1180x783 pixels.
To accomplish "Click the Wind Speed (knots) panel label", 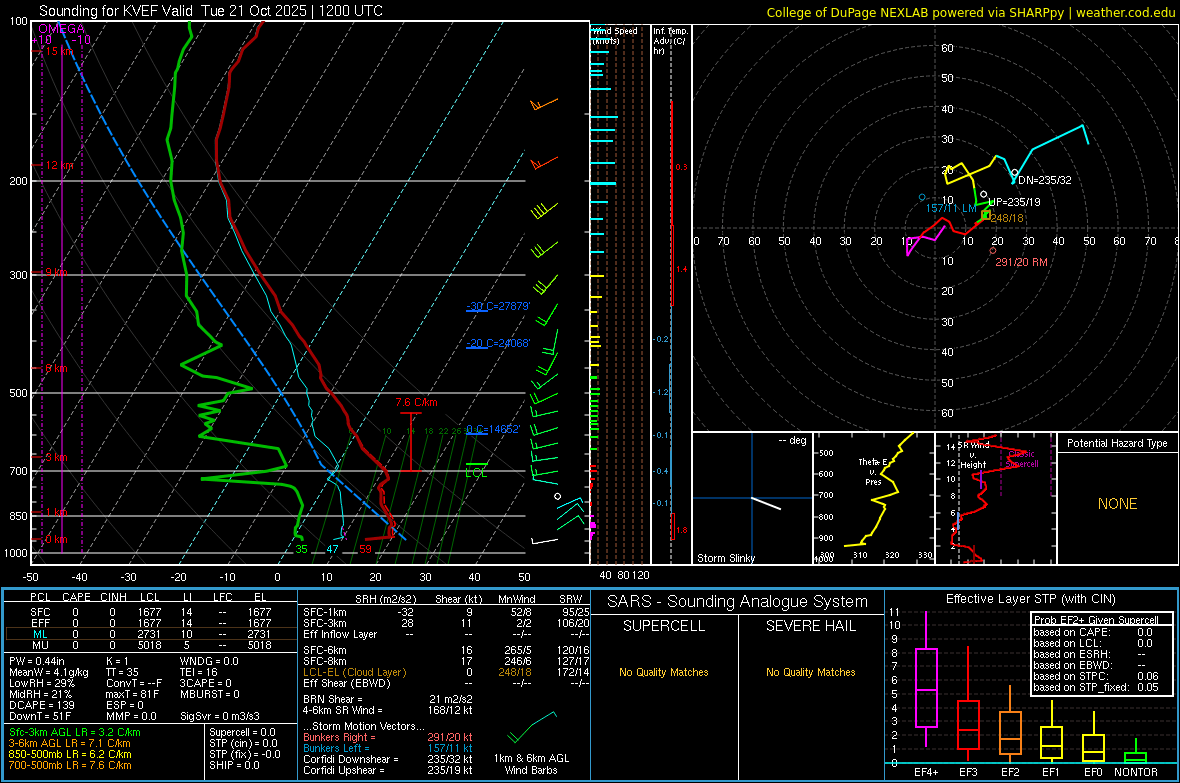I will [615, 35].
